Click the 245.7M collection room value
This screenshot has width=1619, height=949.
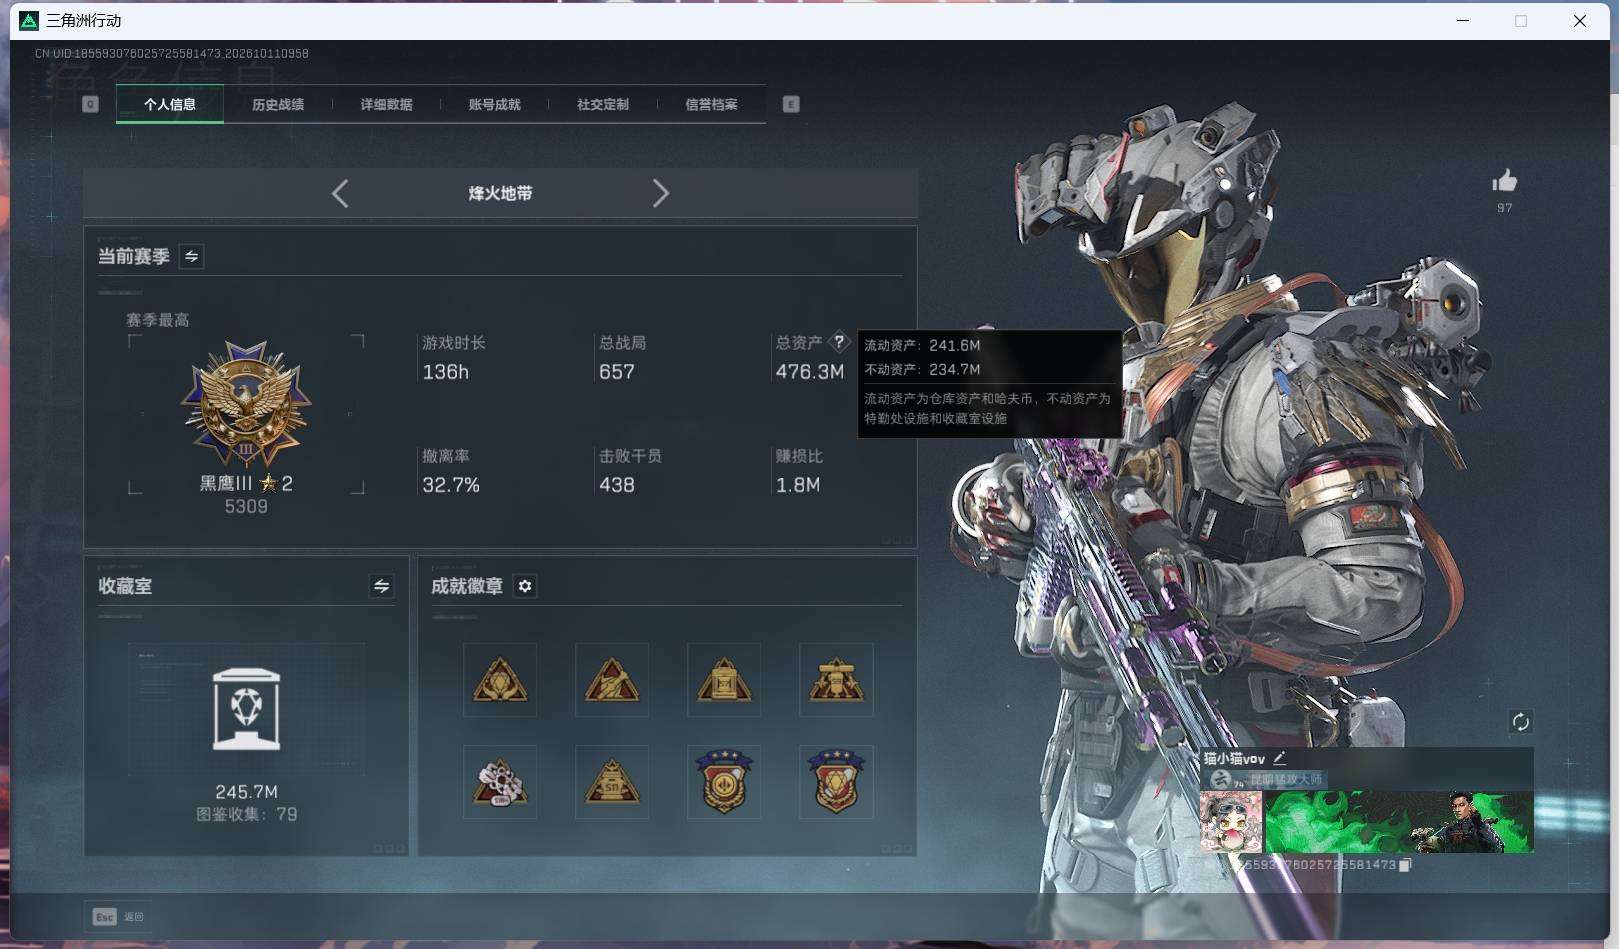coord(246,792)
